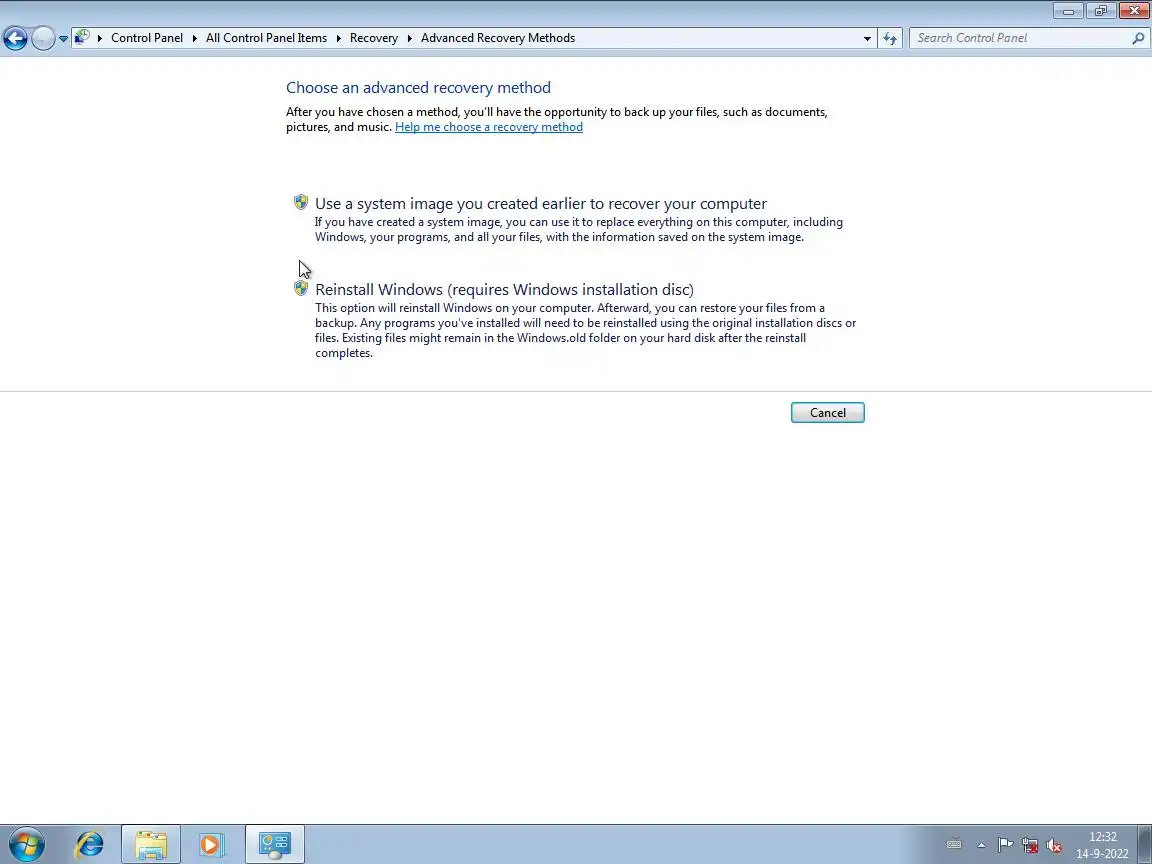Go back using the Back arrow button
1152x864 pixels.
click(x=15, y=38)
